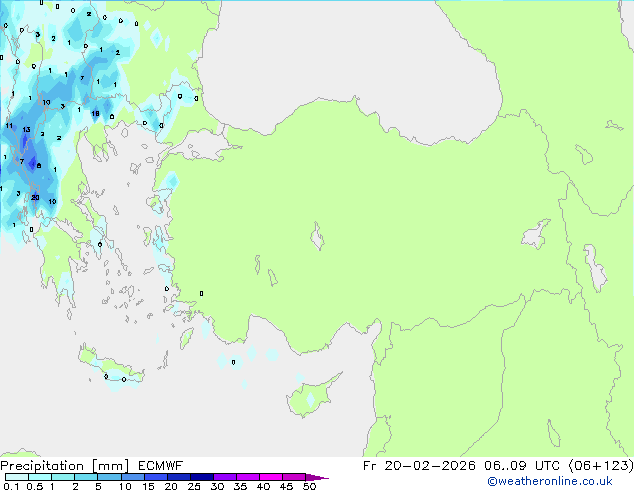Click the '0.1' legend scale label
This screenshot has height=490, width=634.
[11, 486]
